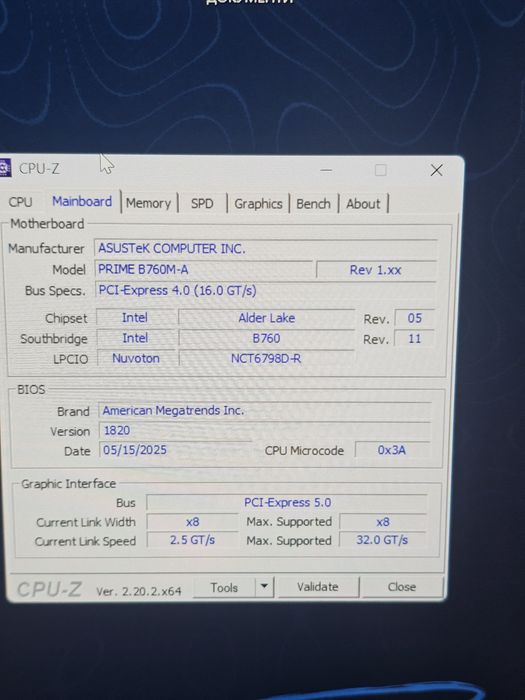Click the southbridge Rev. 11 value
The height and width of the screenshot is (700, 525).
point(414,338)
